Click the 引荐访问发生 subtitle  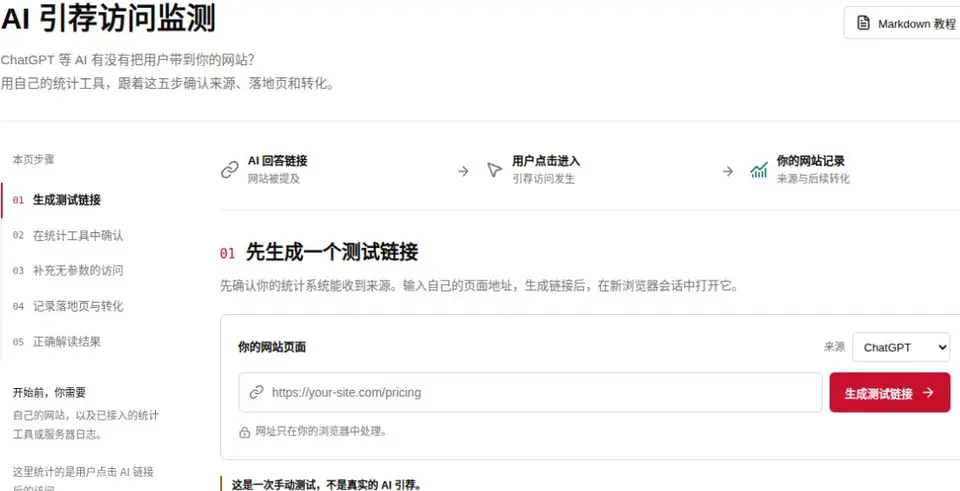pyautogui.click(x=544, y=179)
